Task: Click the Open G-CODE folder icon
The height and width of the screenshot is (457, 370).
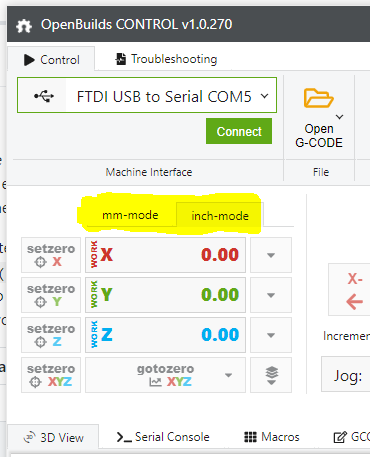Action: 318,98
